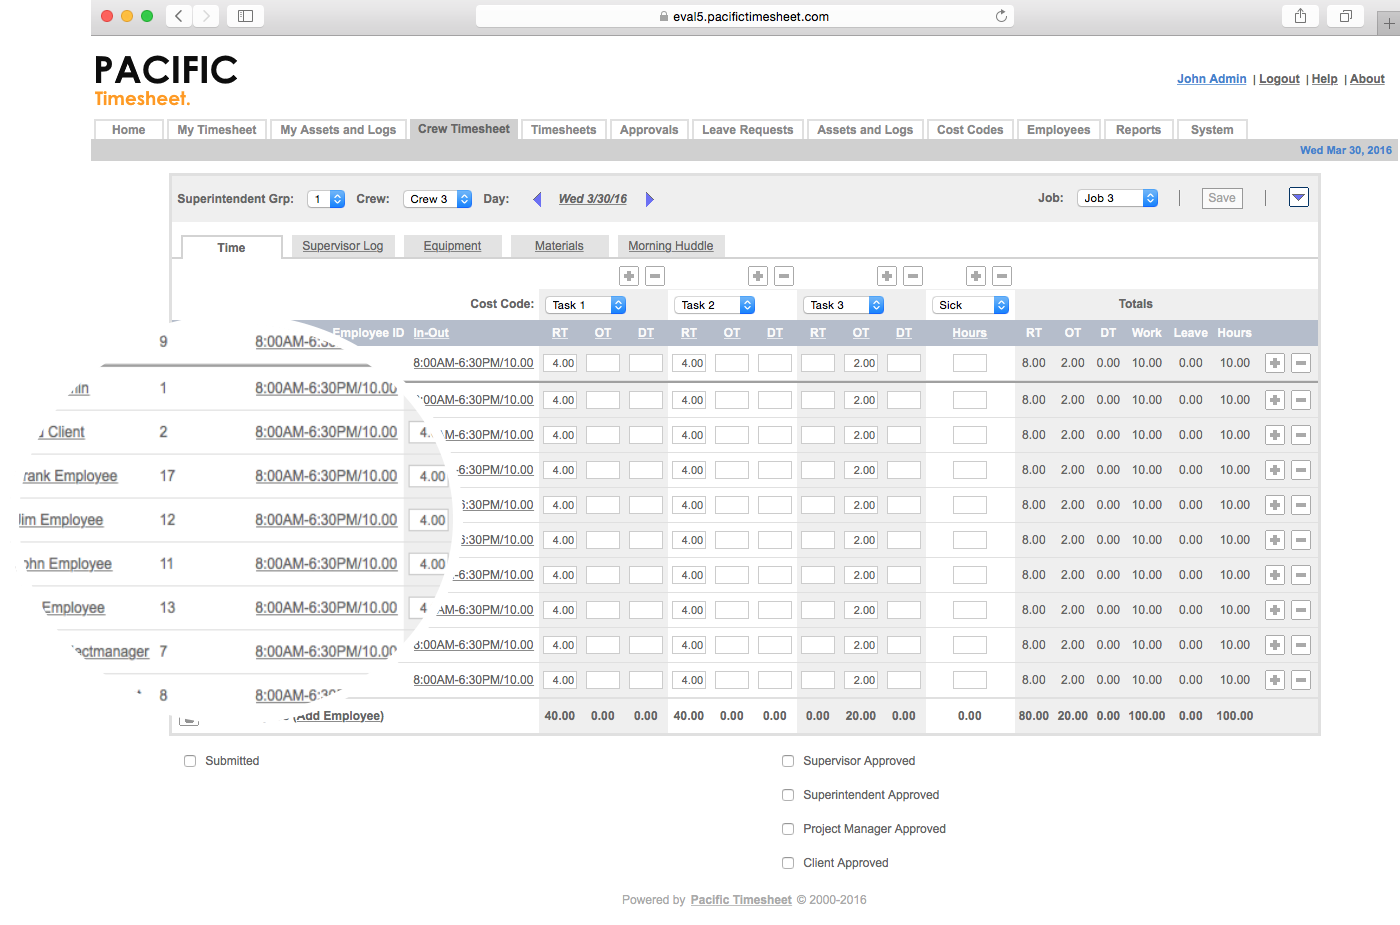Reload page using browser refresh icon
This screenshot has height=925, width=1400.
click(x=1001, y=16)
